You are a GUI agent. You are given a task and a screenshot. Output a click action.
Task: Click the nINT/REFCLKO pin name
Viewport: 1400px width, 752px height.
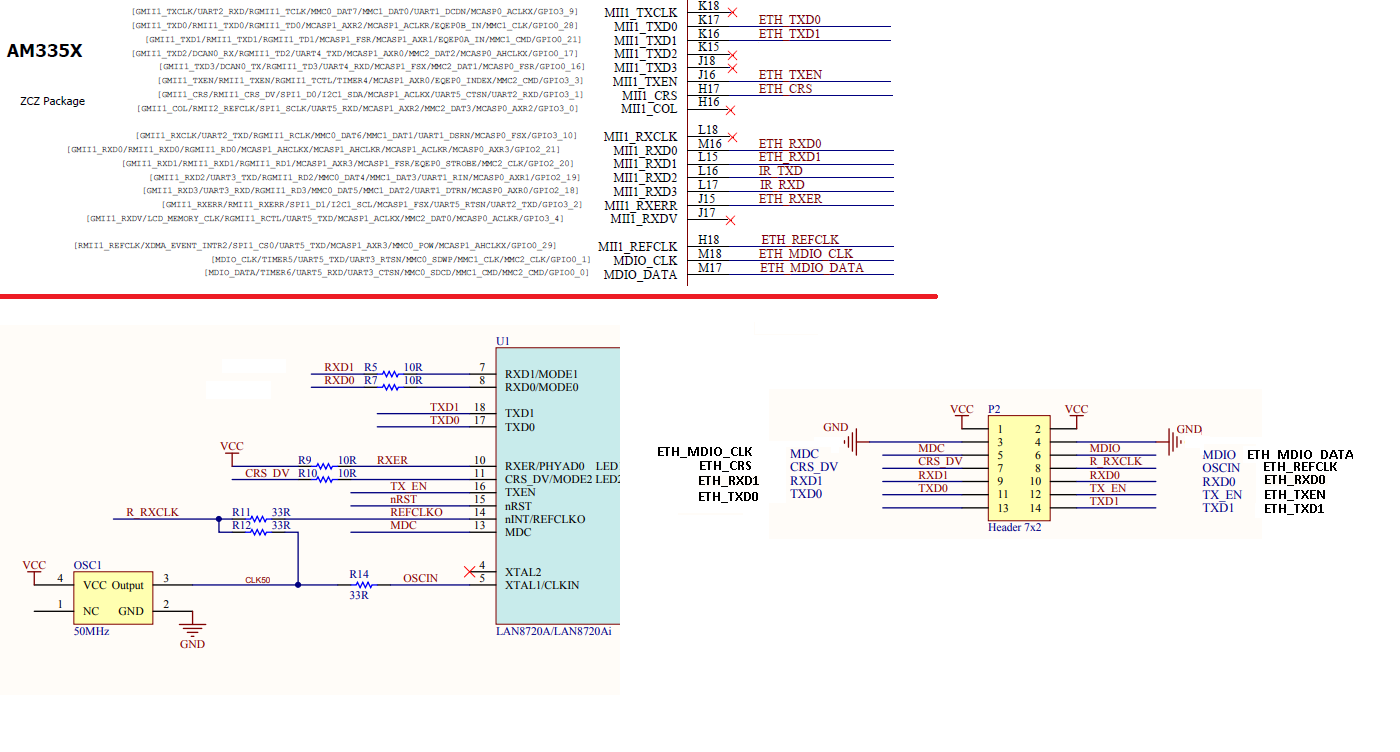pyautogui.click(x=545, y=519)
